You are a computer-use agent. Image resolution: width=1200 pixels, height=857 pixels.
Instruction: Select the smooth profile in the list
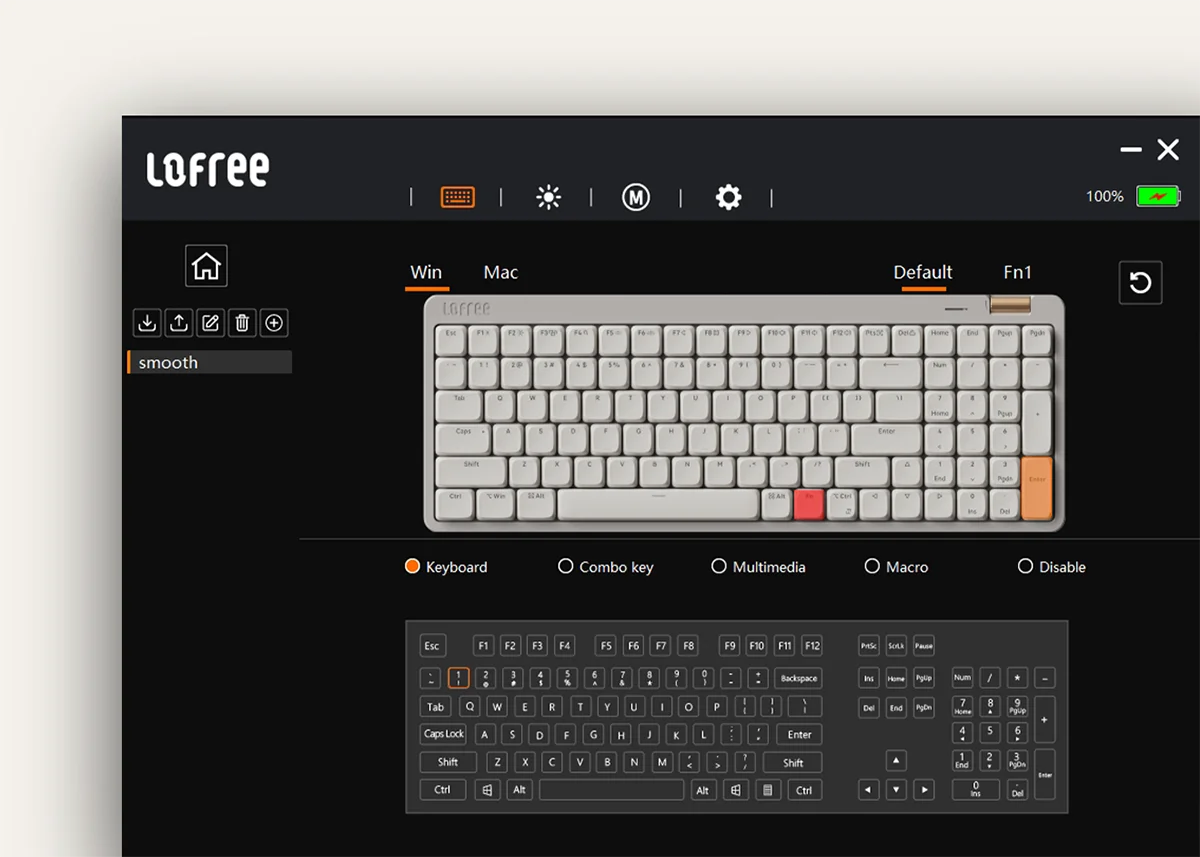click(210, 362)
